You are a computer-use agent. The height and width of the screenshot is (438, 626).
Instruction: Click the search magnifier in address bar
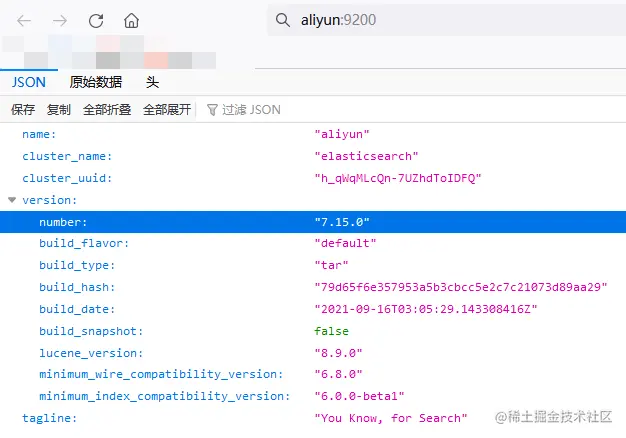click(x=283, y=20)
